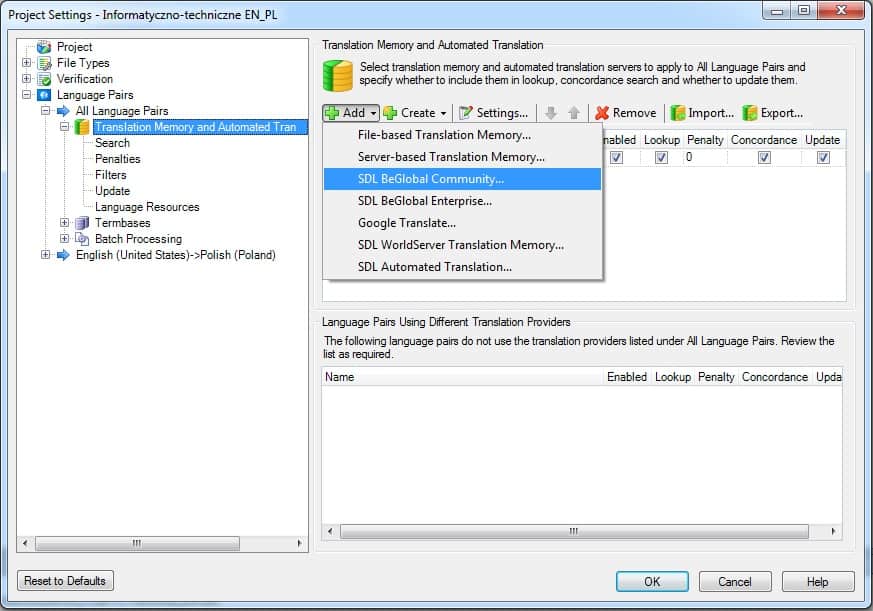The image size is (873, 611).
Task: Click the English->Polish arrow icon
Action: click(63, 255)
